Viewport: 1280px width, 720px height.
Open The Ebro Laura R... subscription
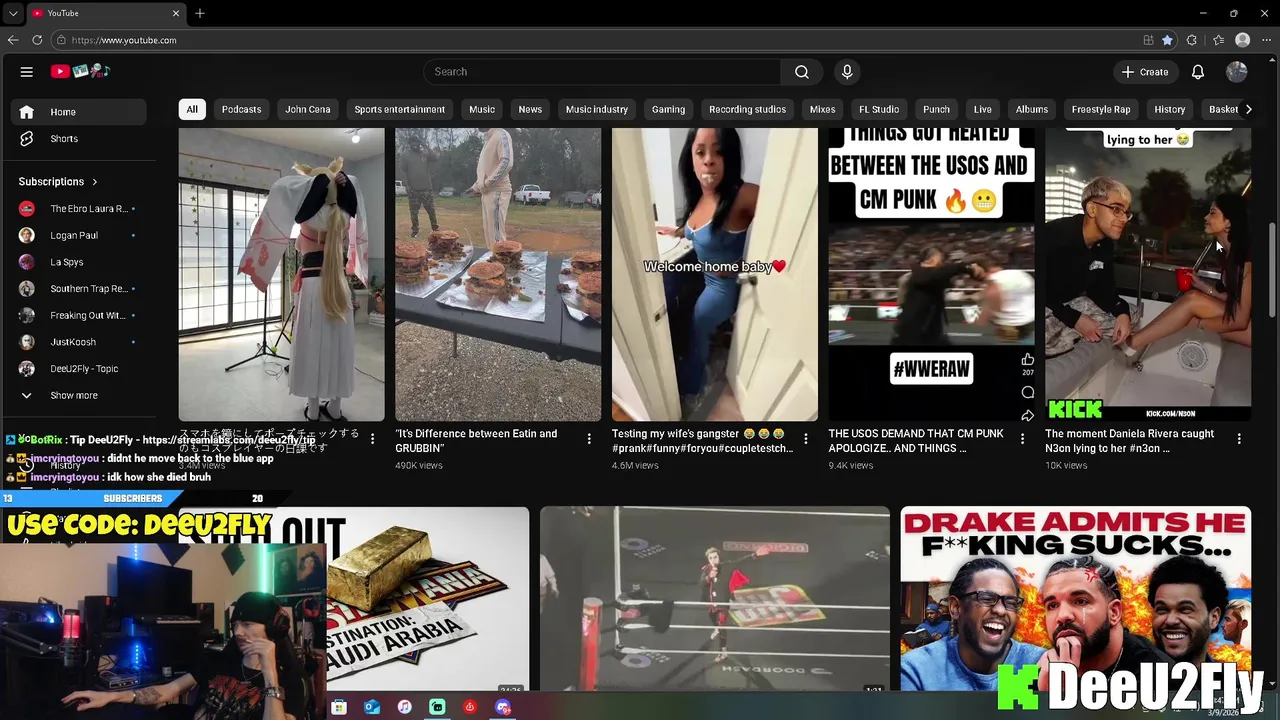pos(78,208)
